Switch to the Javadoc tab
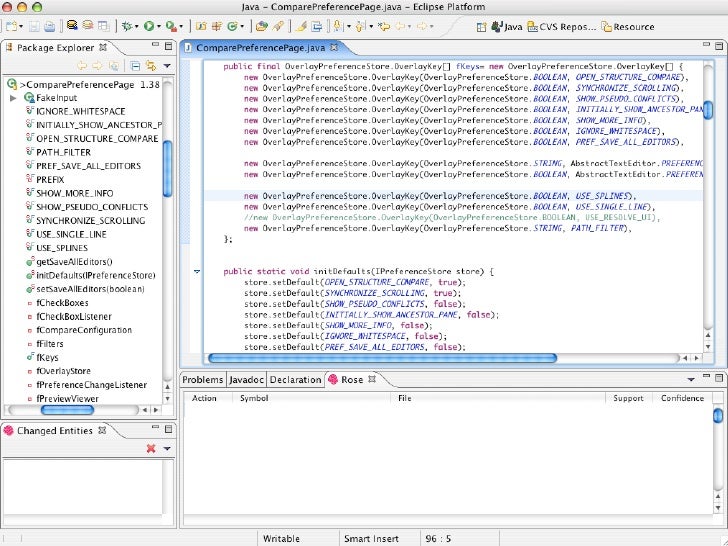The width and height of the screenshot is (728, 546). click(x=246, y=380)
